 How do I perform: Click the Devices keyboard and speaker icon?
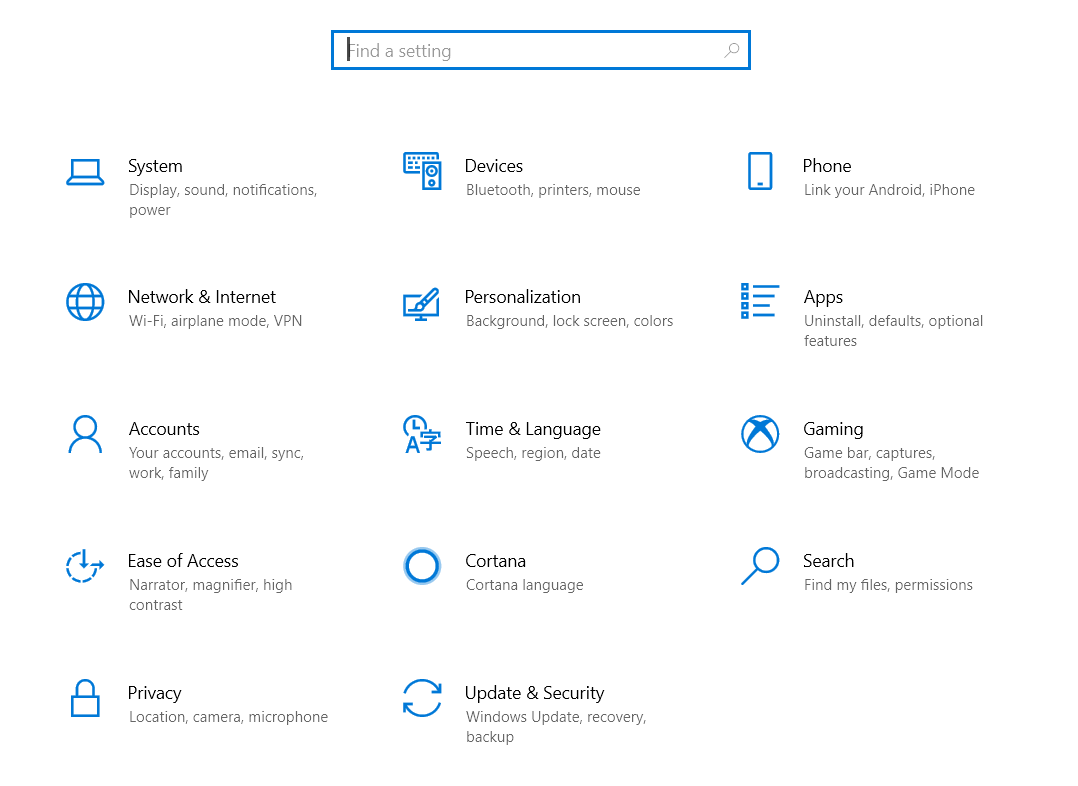pos(422,171)
